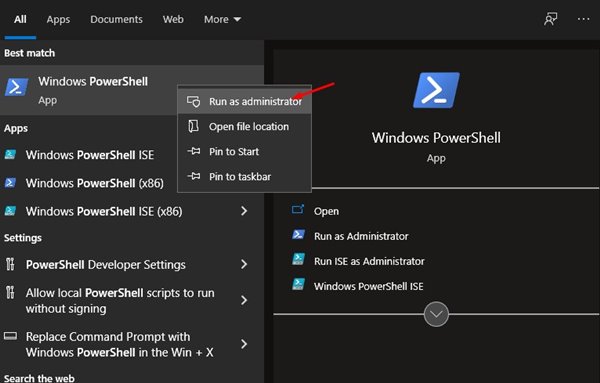Click the pin icon next to Pin to Start
This screenshot has height=383, width=600.
pyautogui.click(x=194, y=151)
